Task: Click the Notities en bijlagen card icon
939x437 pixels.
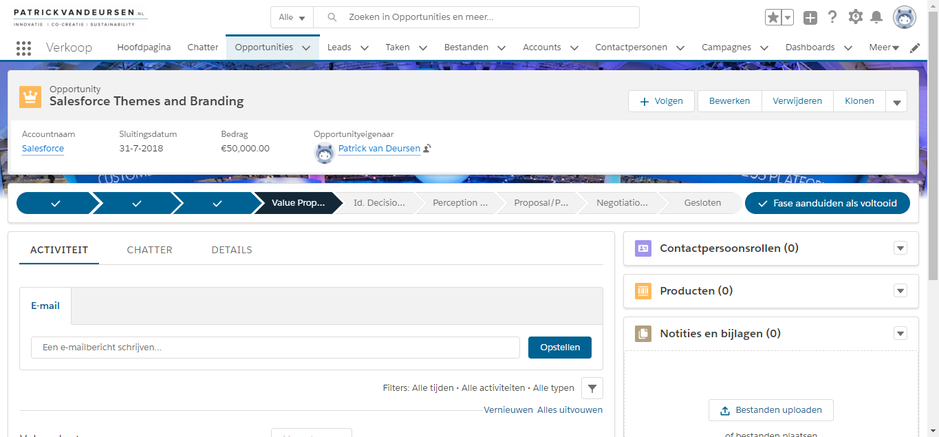Action: pos(643,333)
